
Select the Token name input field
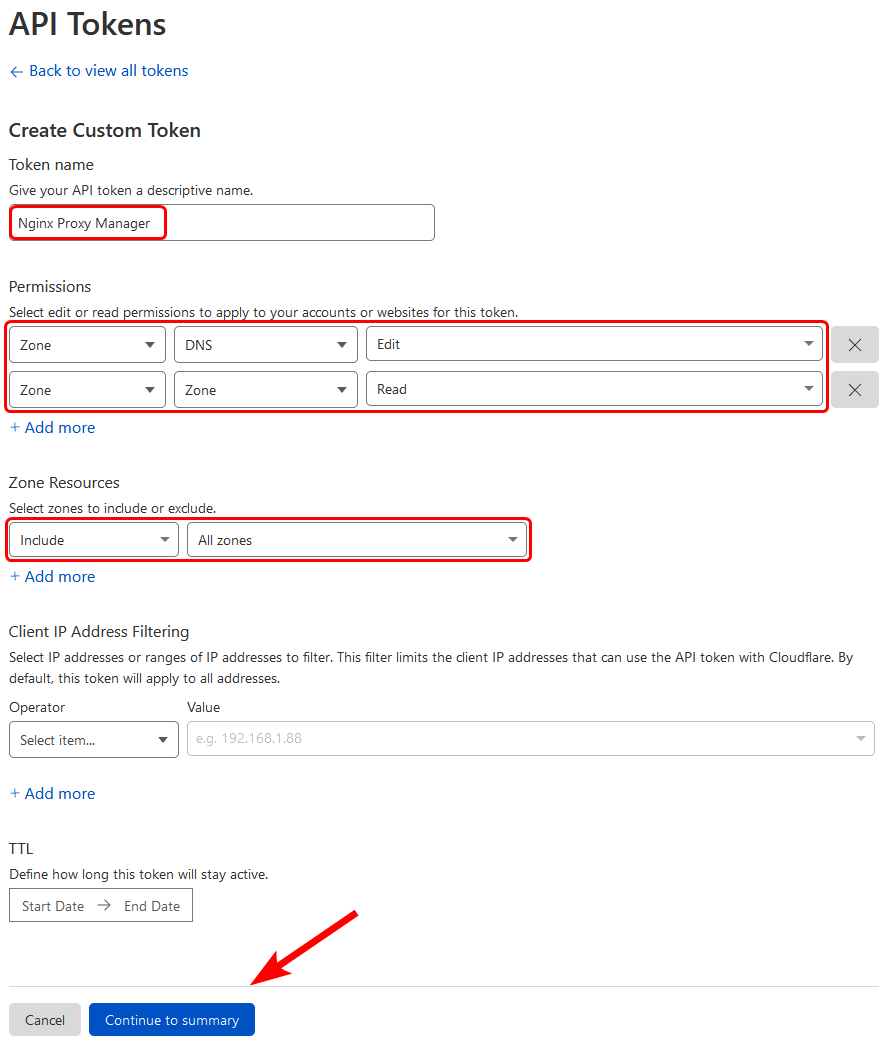point(220,222)
